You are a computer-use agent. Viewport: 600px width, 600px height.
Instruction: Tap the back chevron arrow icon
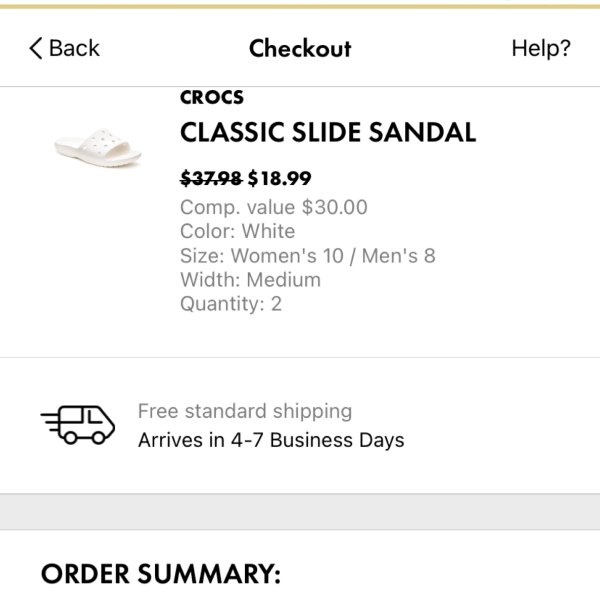point(36,48)
